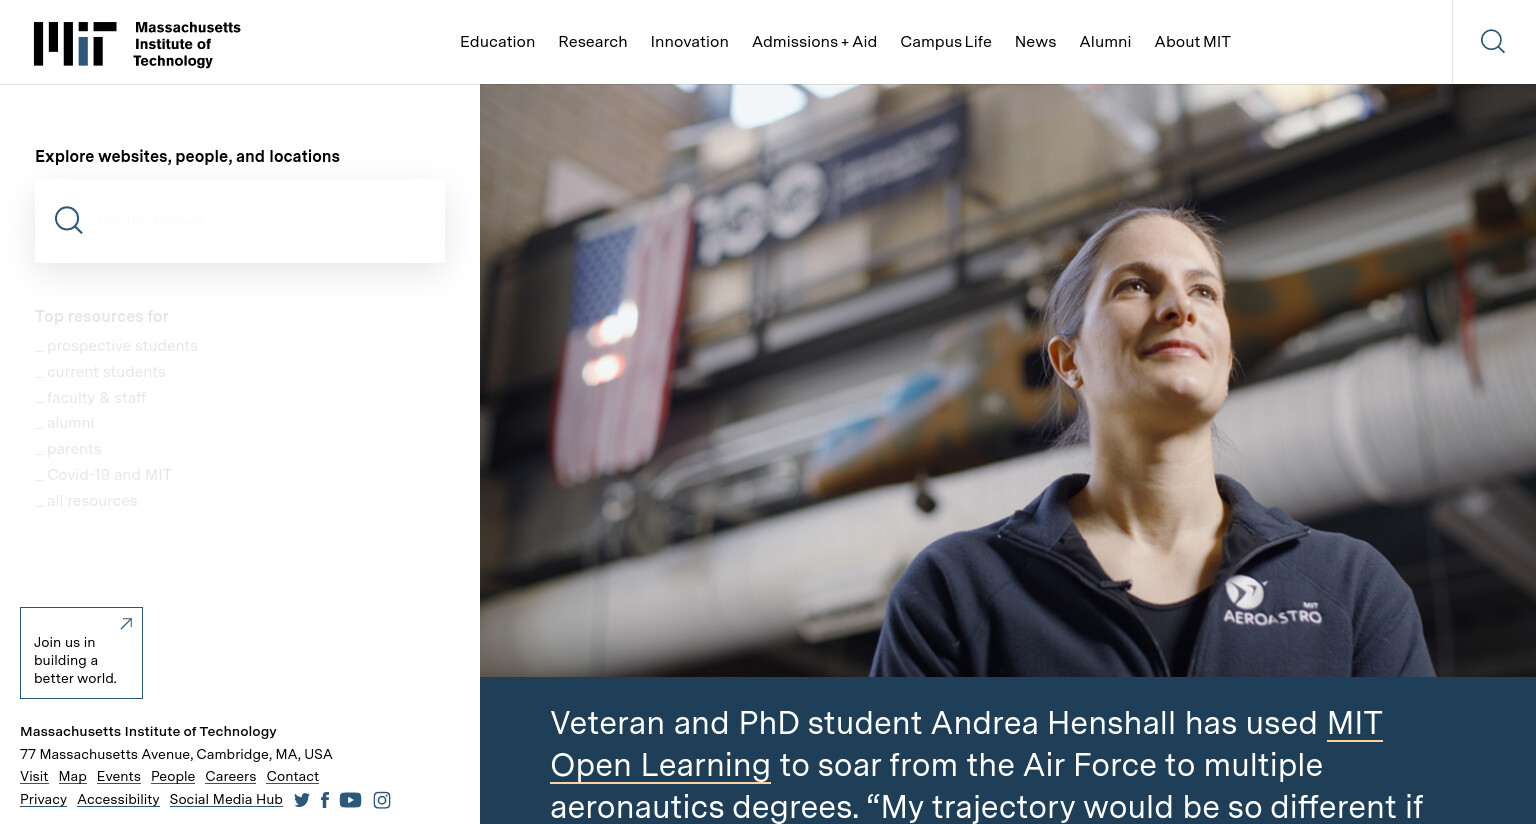
Task: Click '77 Massachusetts Avenue, Cambridge, MA, USA' address
Action: 176,754
